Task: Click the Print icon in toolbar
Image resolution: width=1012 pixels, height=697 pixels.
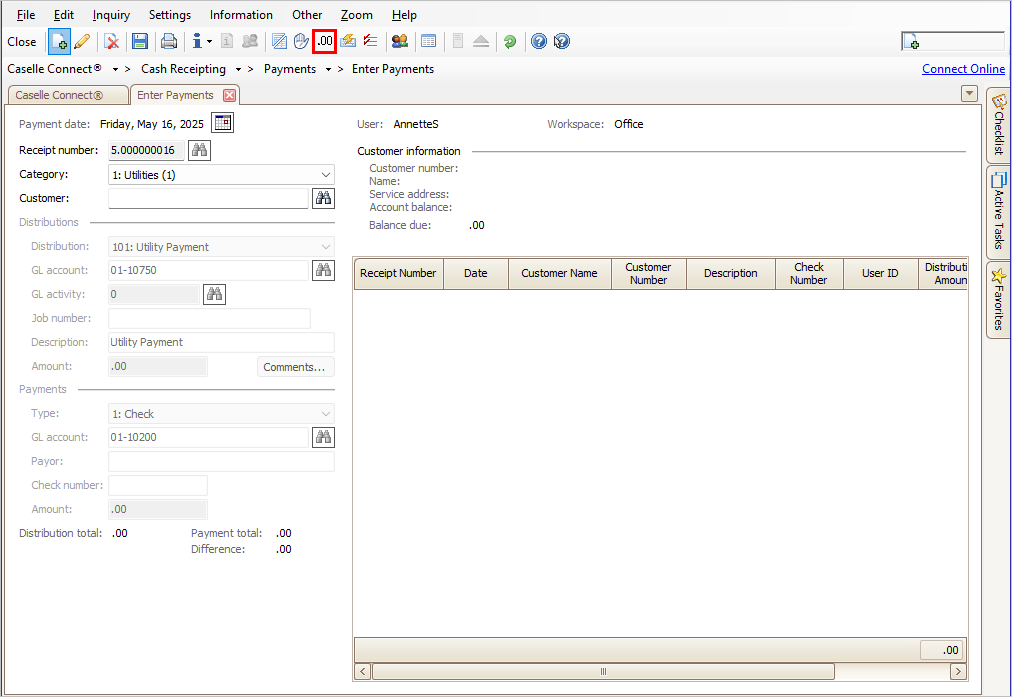Action: 169,42
